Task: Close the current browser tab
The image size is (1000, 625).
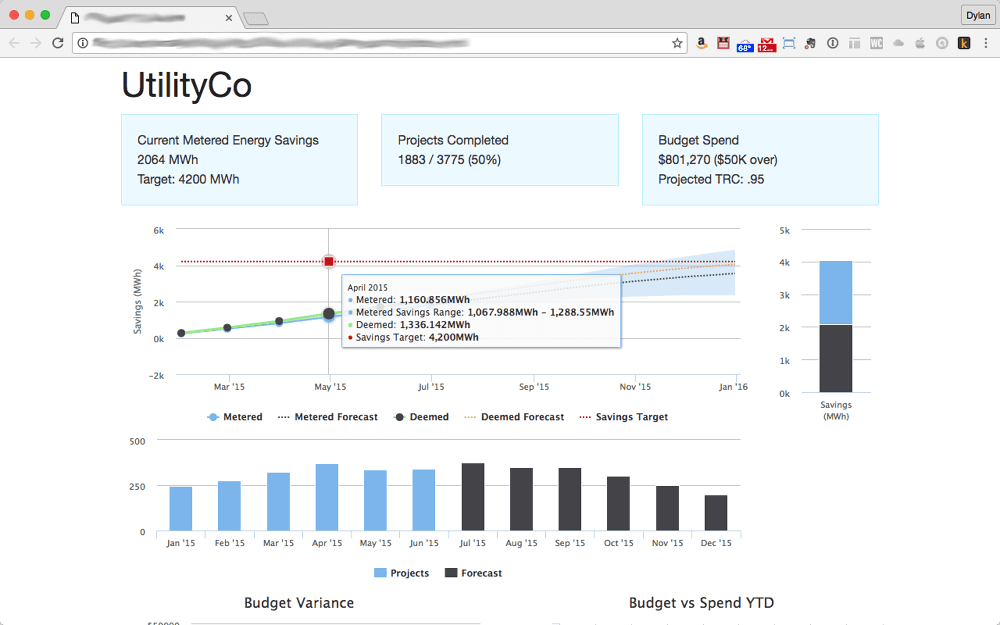Action: [229, 18]
